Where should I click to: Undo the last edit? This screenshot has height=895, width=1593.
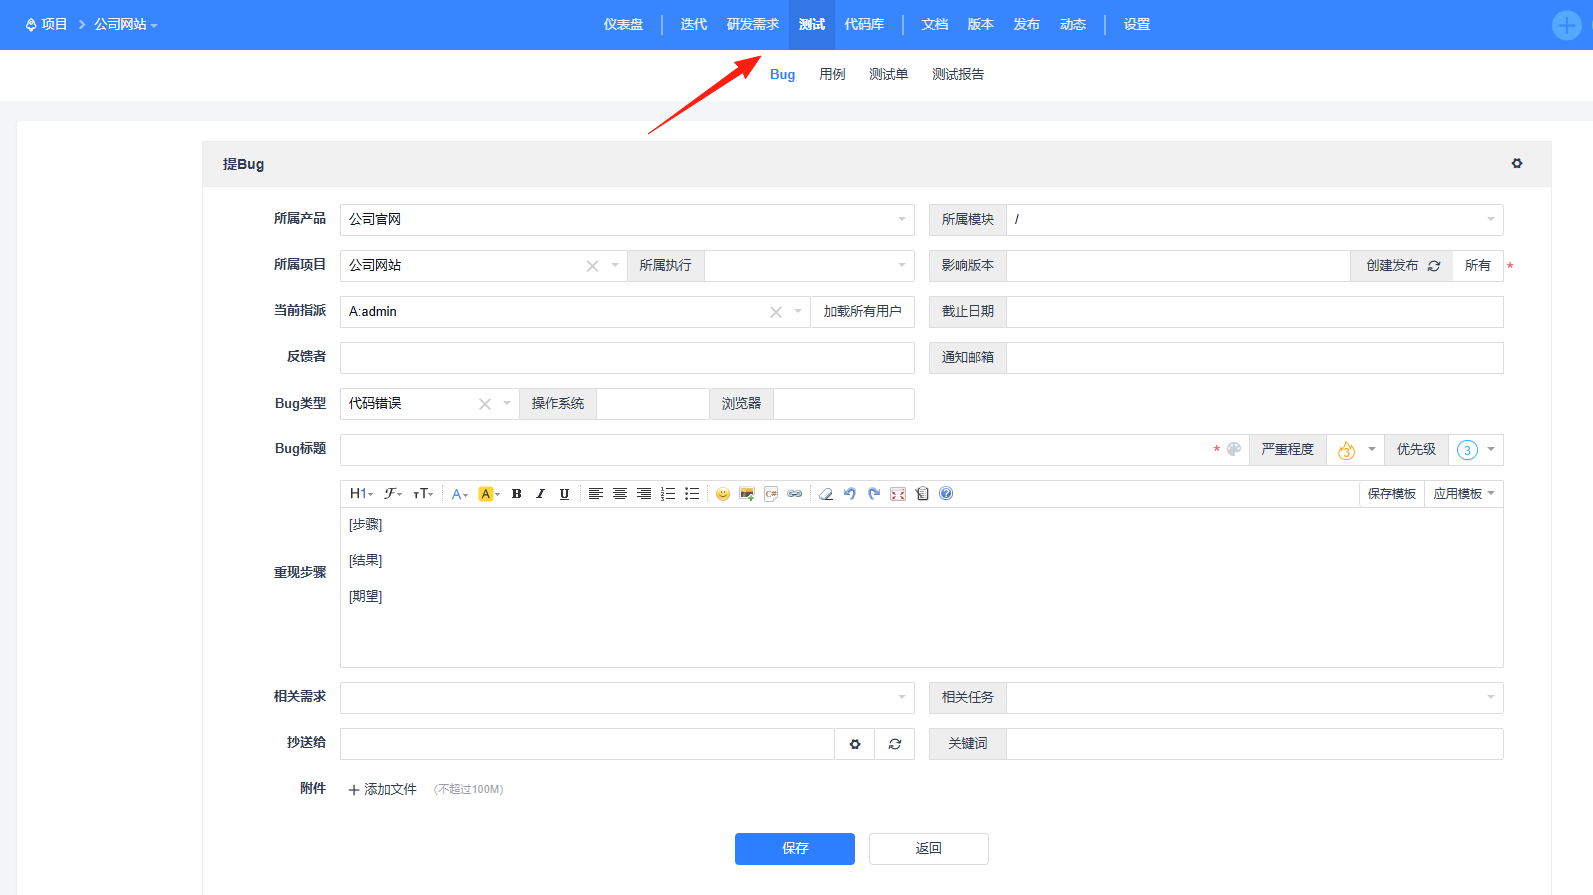tap(850, 494)
